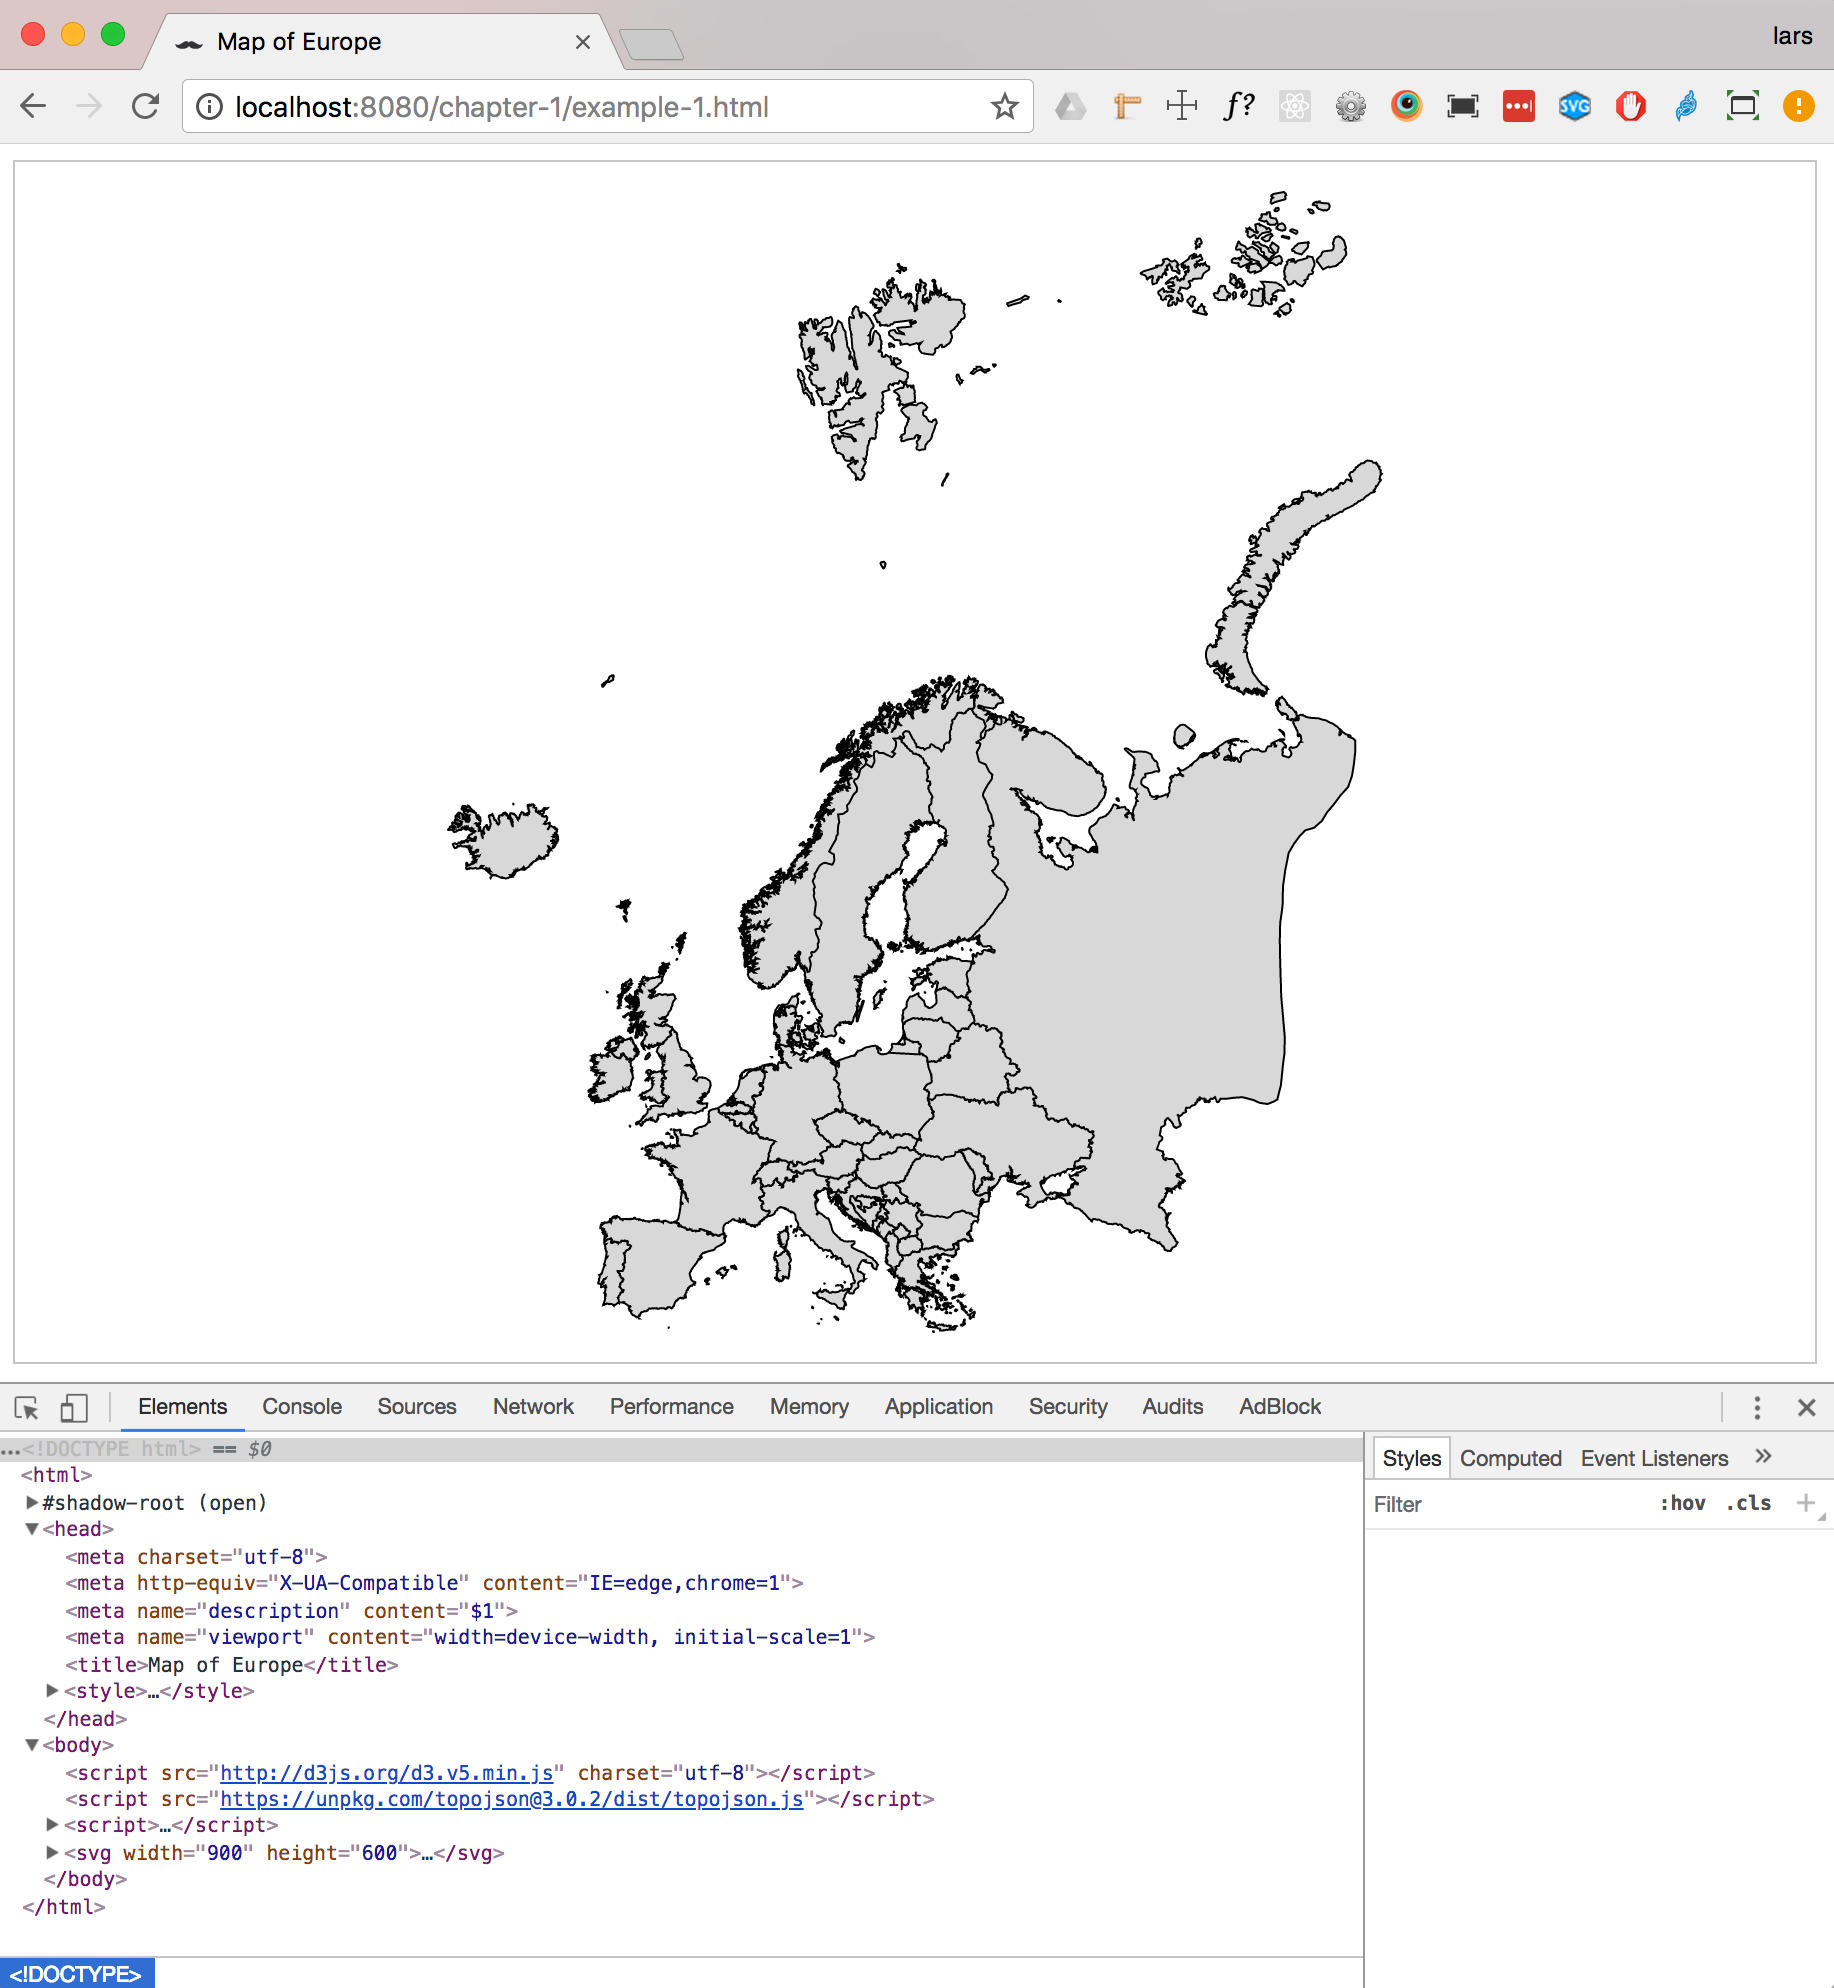Close the DevTools panel
Viewport: 1834px width, 1988px height.
pyautogui.click(x=1806, y=1407)
